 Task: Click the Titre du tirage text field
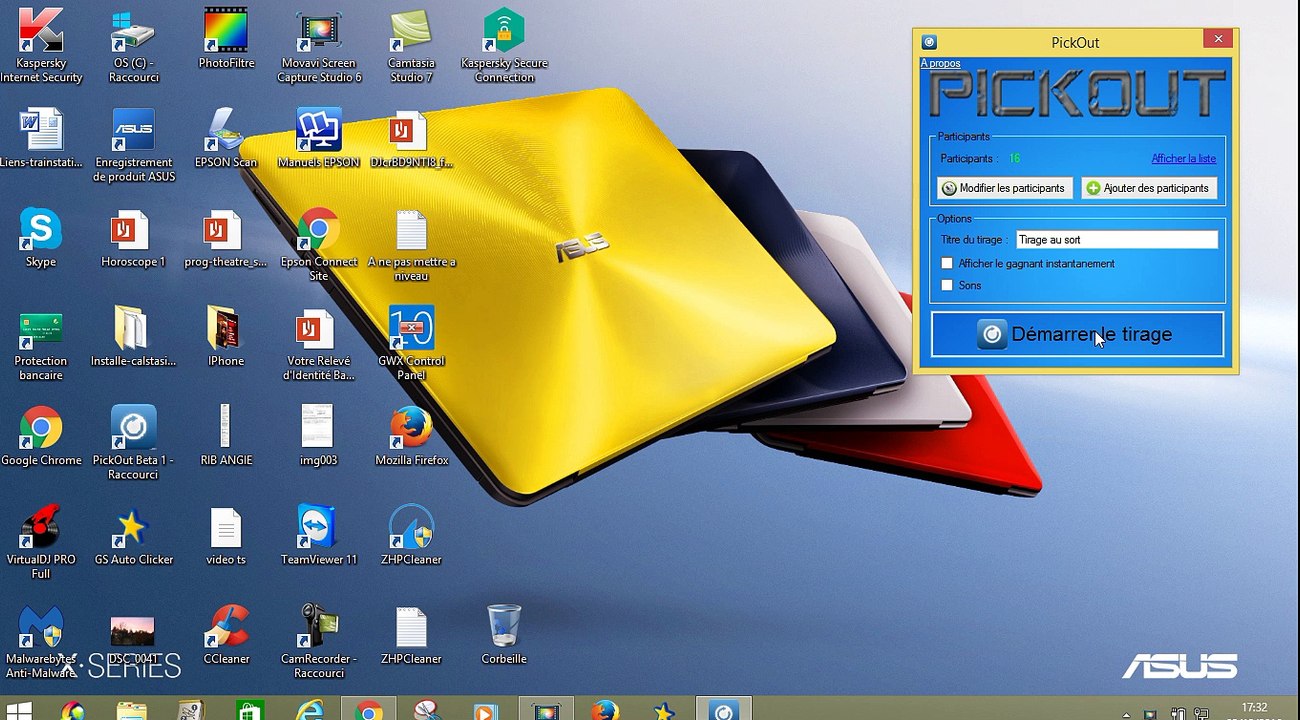coord(1116,240)
